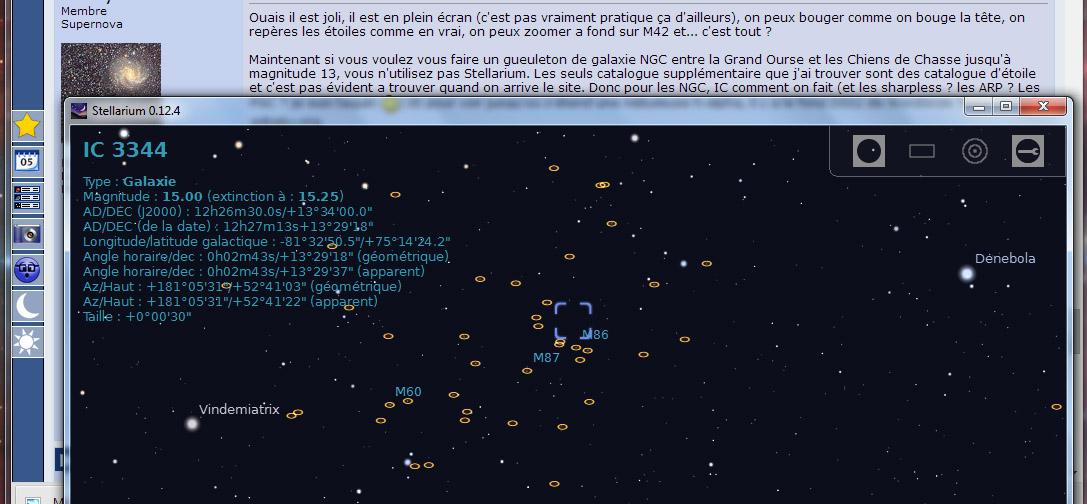
Task: Click the 'Longitude/latitude galactique' line
Action: 267,242
